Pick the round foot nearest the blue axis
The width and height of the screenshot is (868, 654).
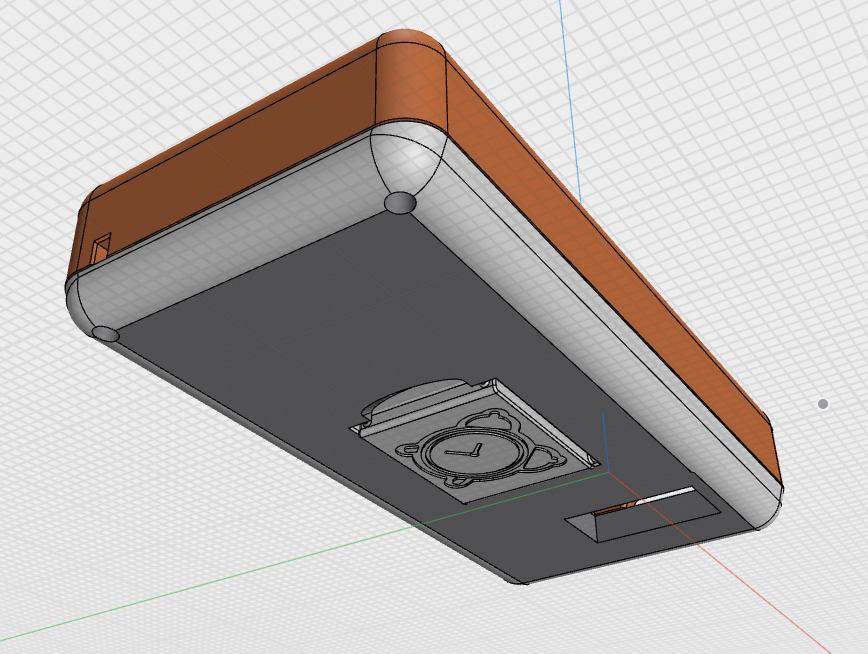point(400,203)
